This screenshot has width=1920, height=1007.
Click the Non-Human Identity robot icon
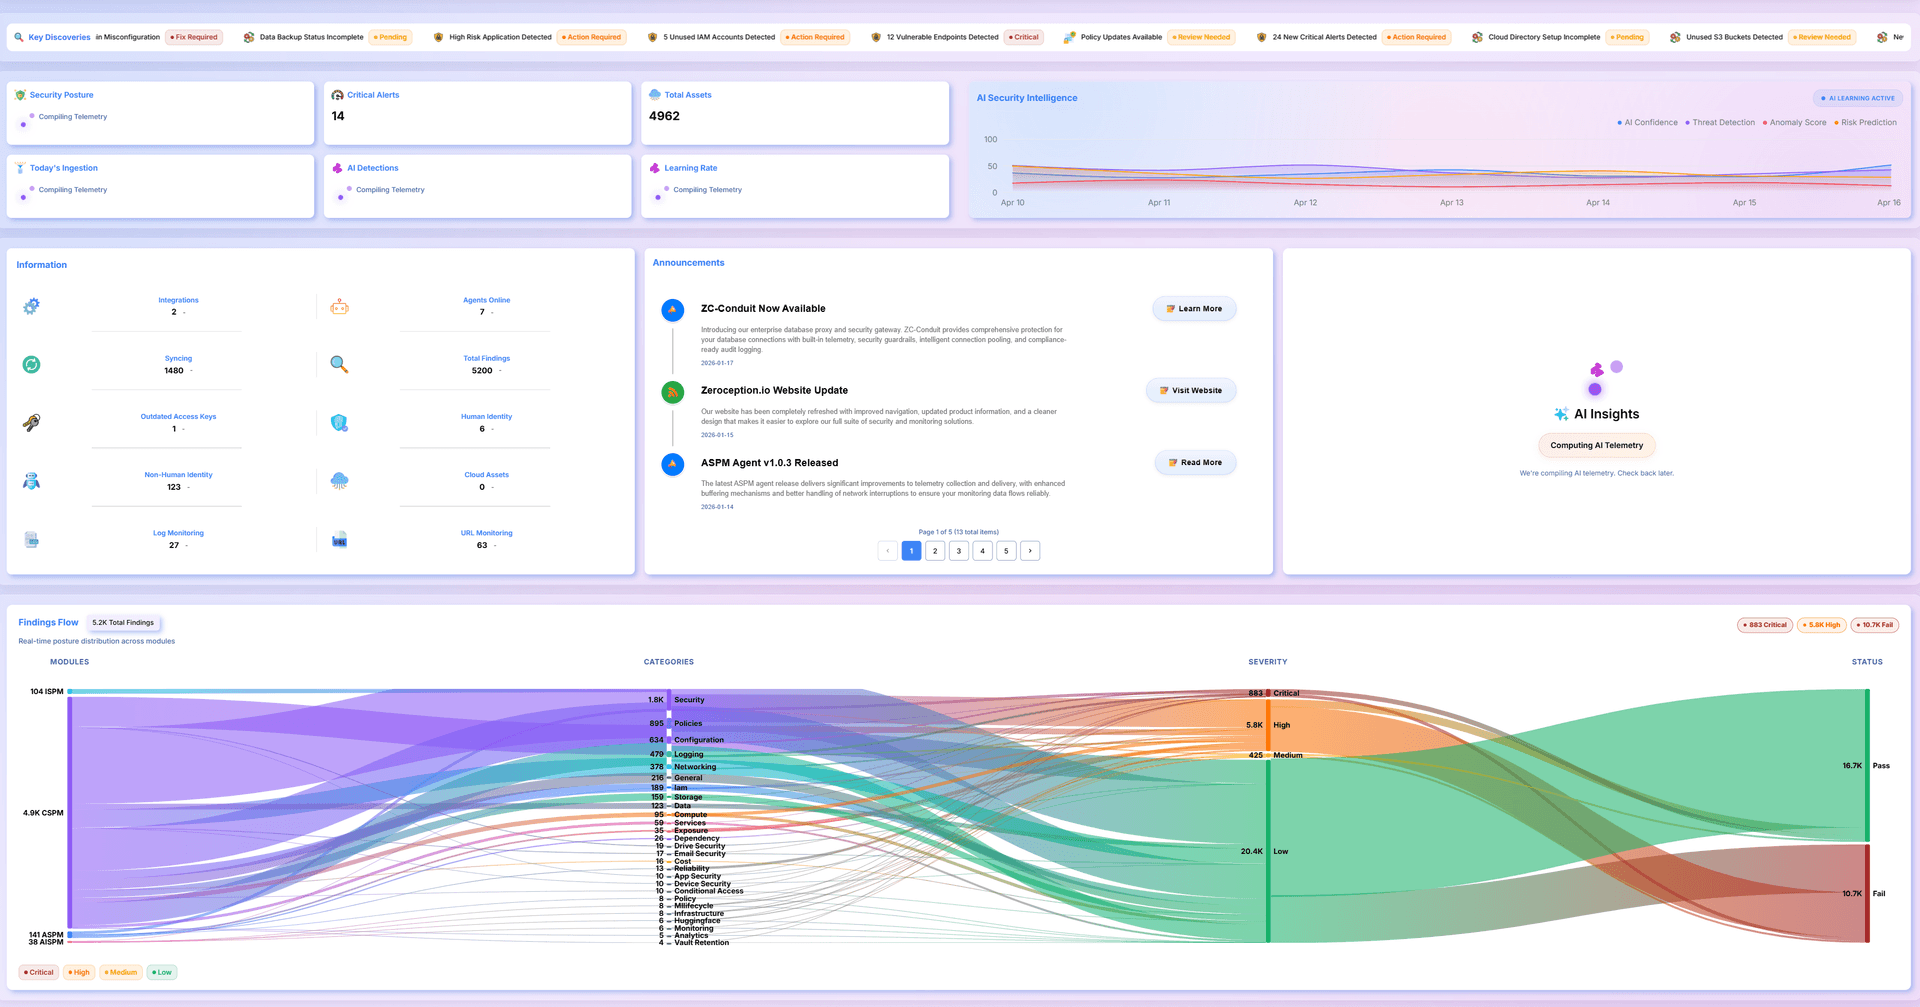tap(32, 481)
